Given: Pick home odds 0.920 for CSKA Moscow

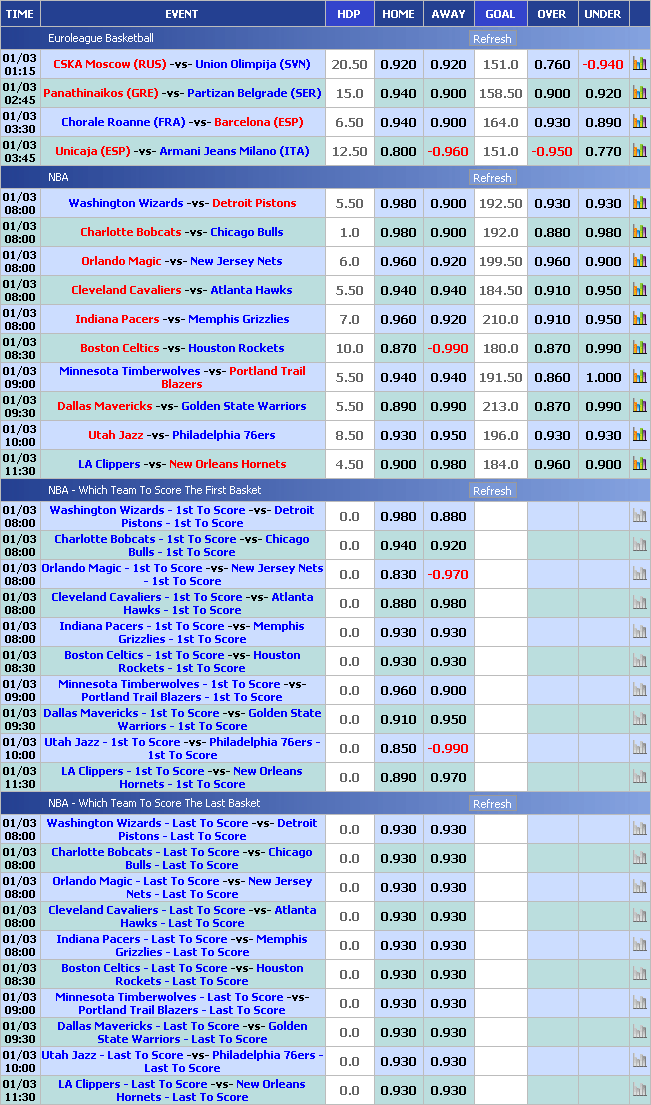Looking at the screenshot, I should coord(398,64).
